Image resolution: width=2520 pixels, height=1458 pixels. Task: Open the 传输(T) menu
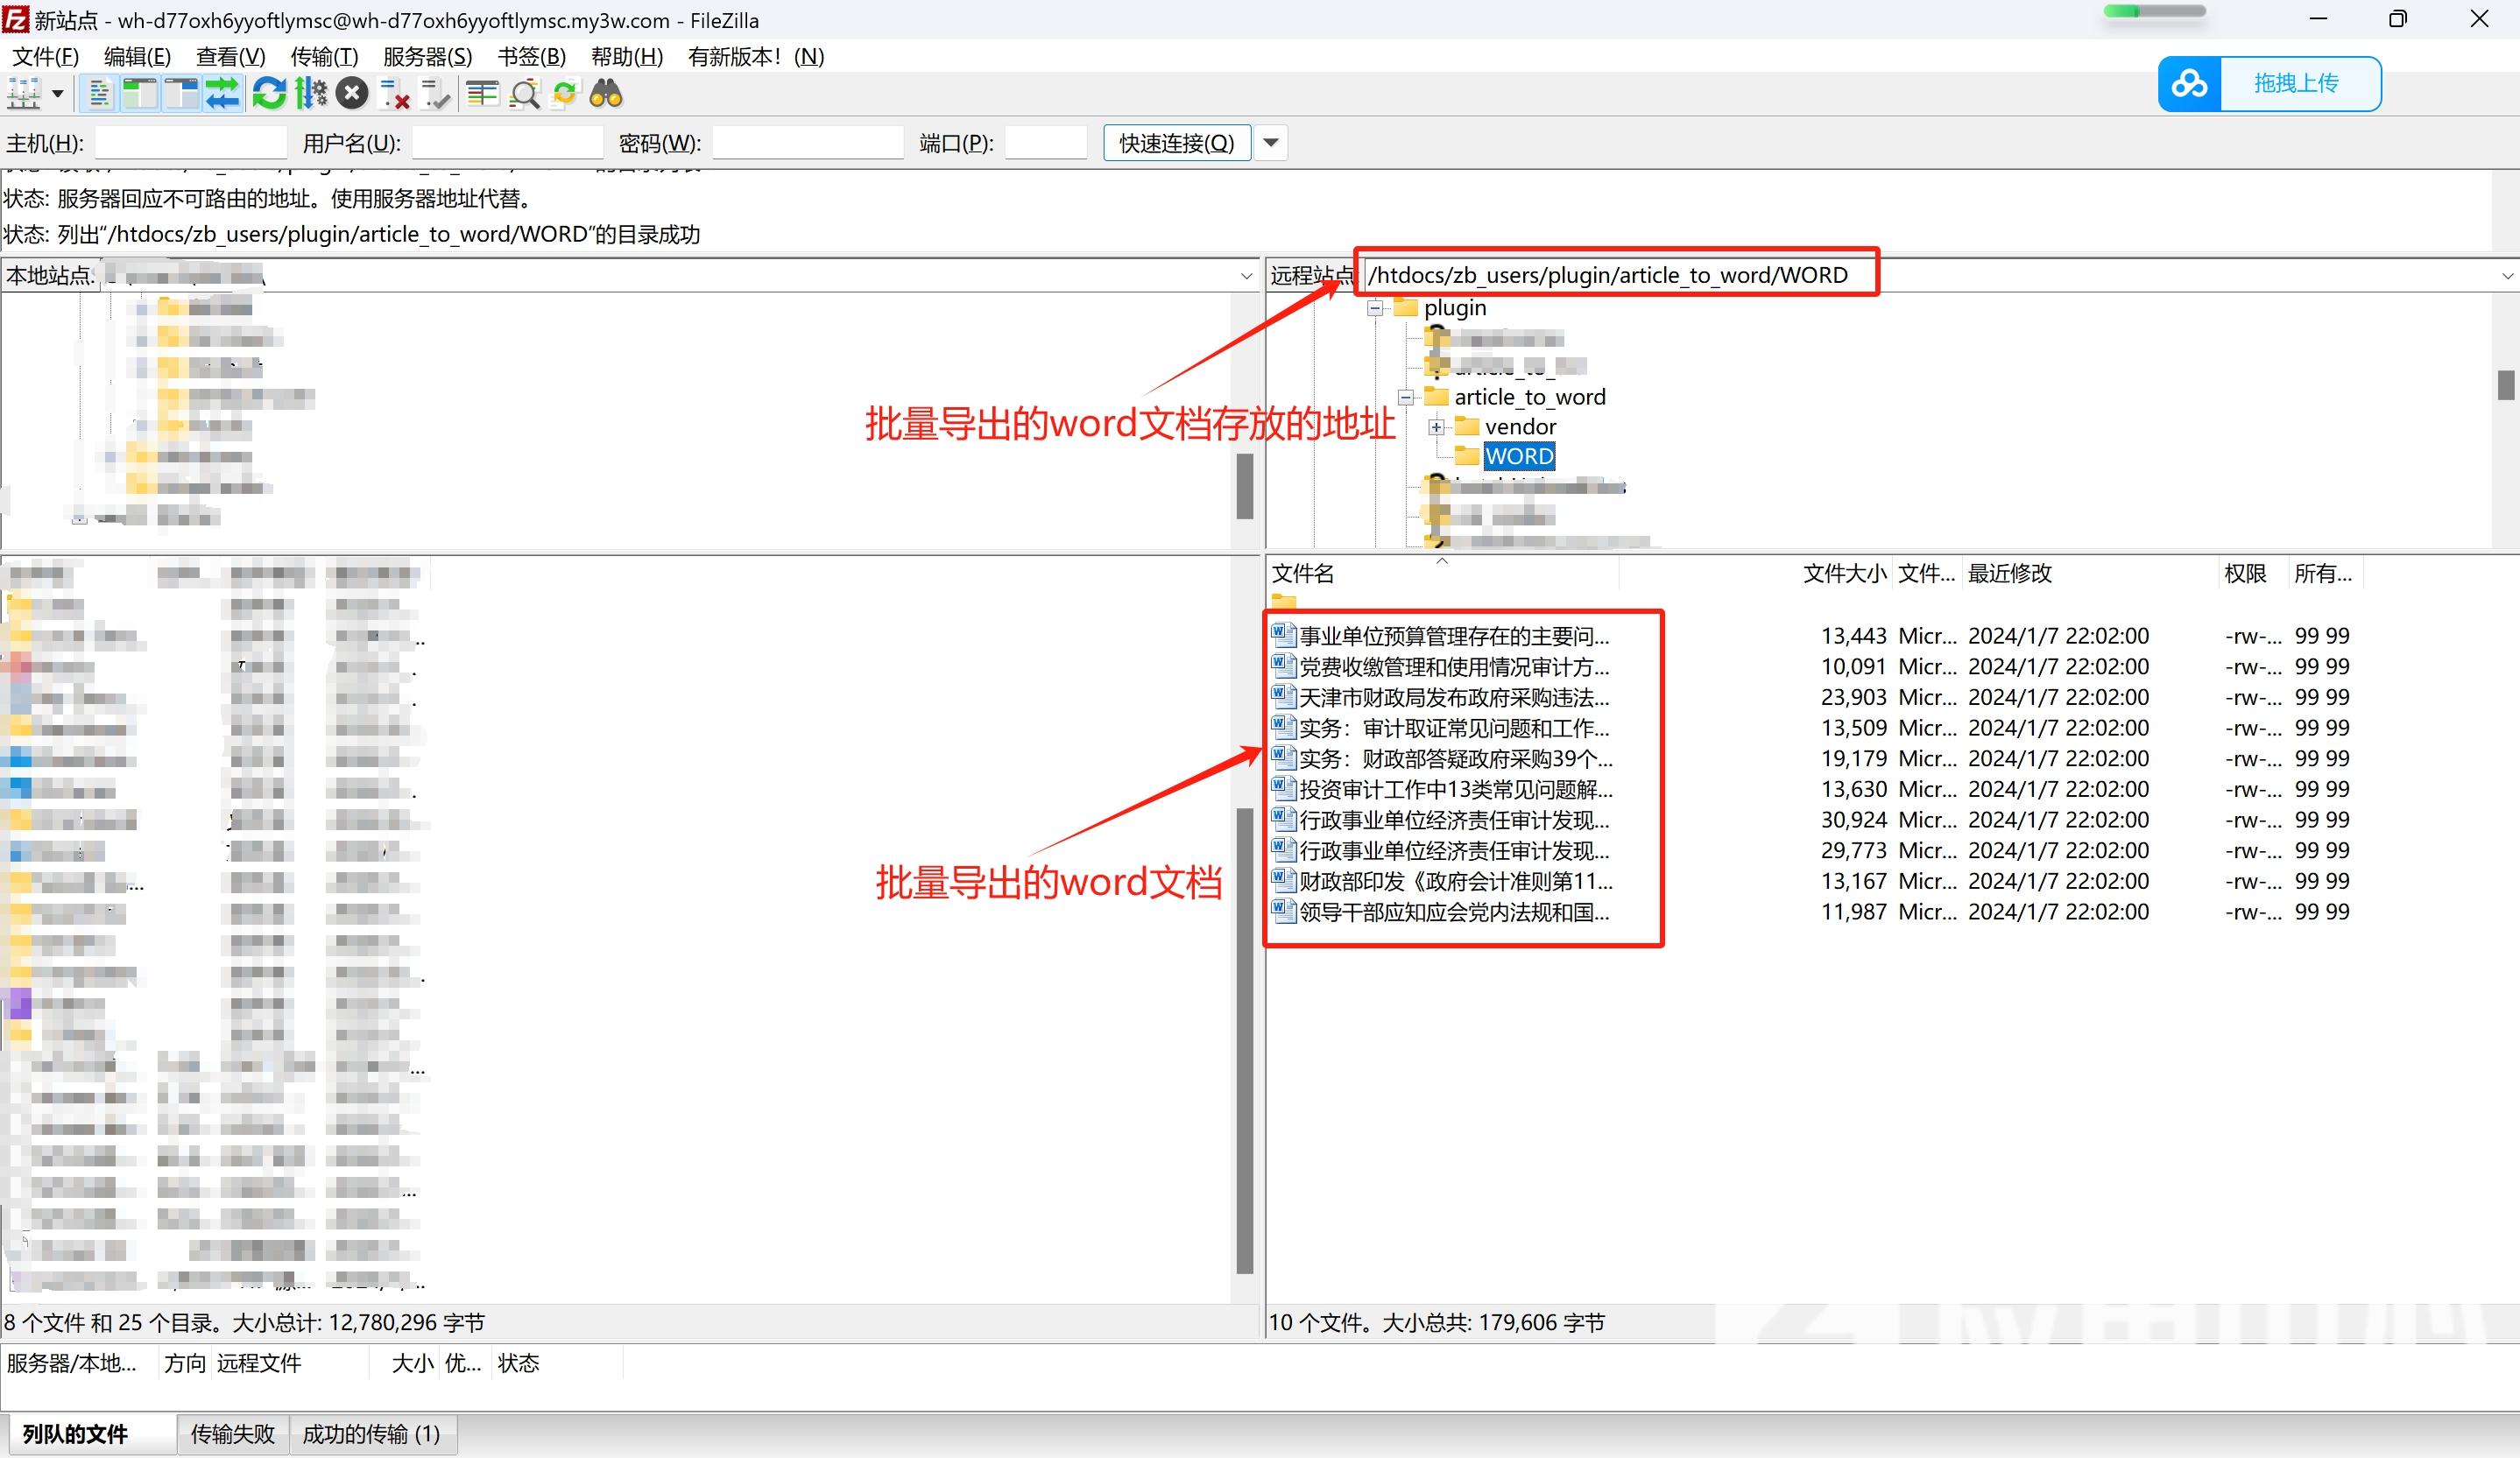point(324,56)
